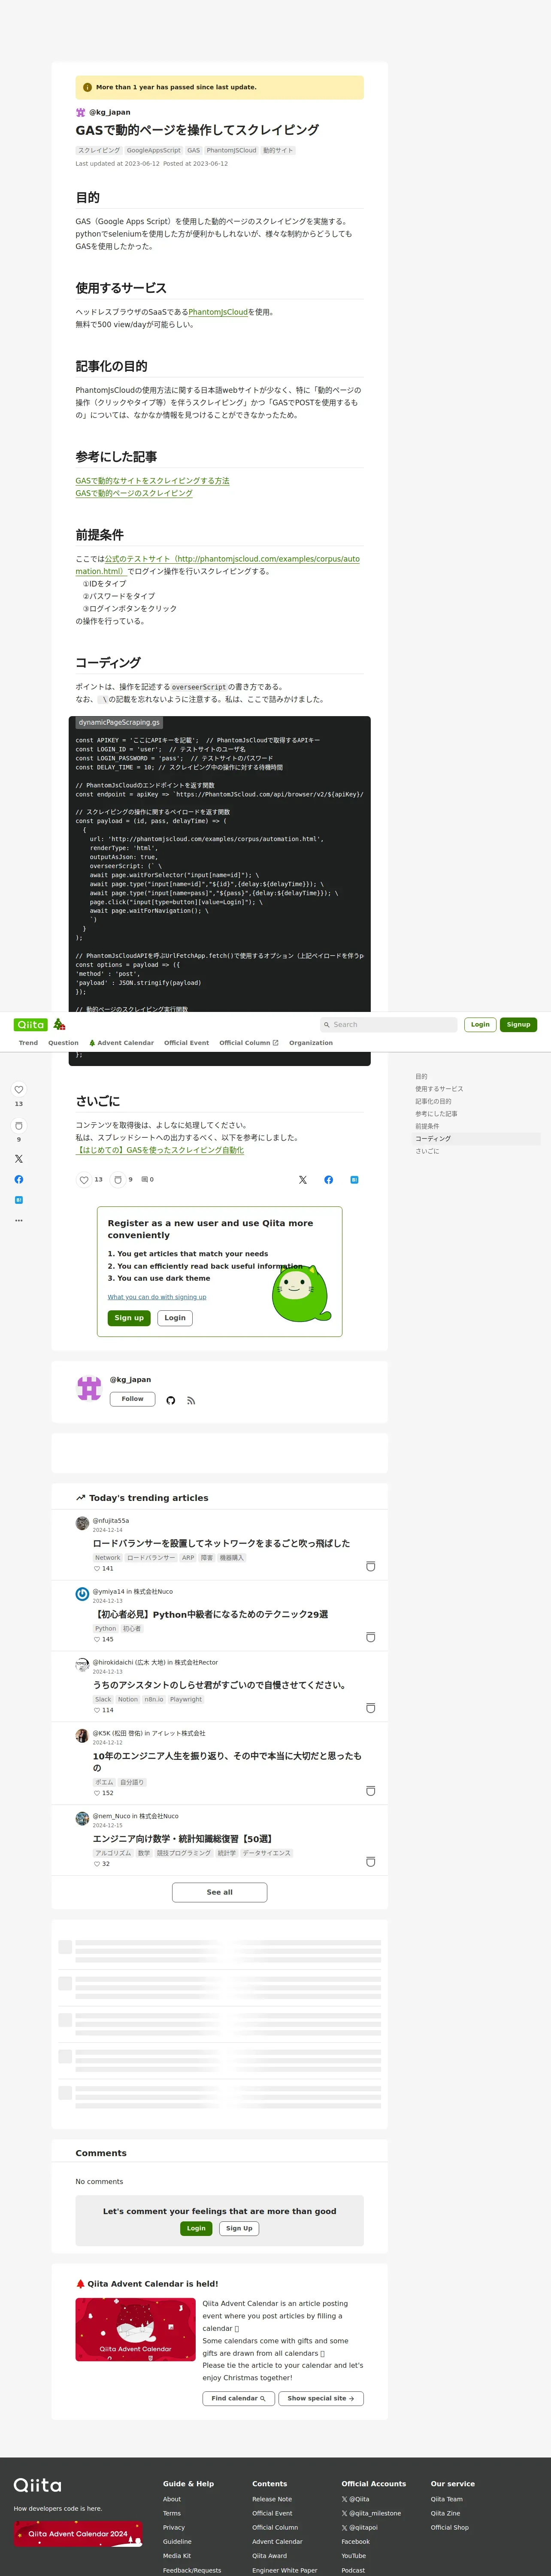Open the Qiita Advent Calendar banner image
Image resolution: width=551 pixels, height=2576 pixels.
click(135, 2329)
